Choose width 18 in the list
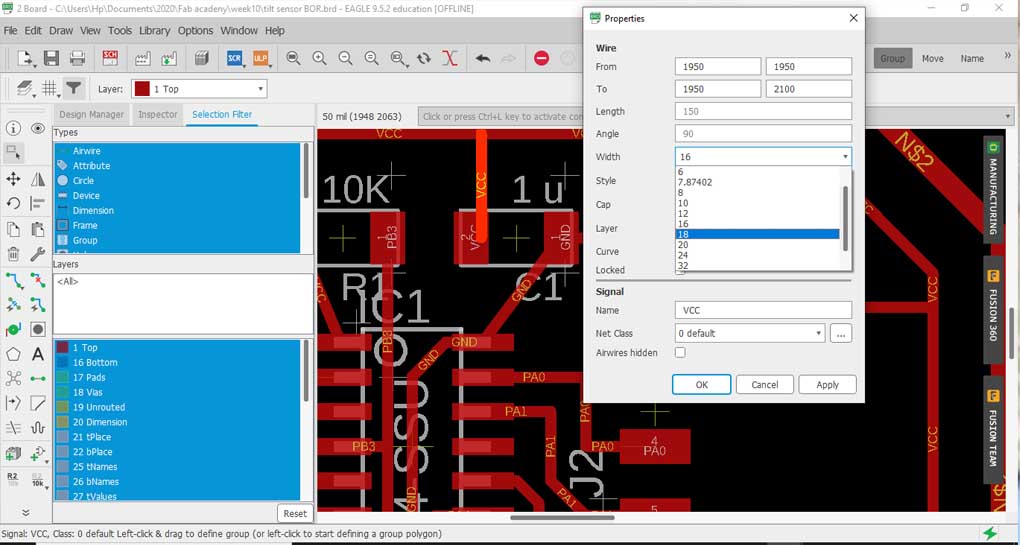The height and width of the screenshot is (545, 1020). coord(758,234)
